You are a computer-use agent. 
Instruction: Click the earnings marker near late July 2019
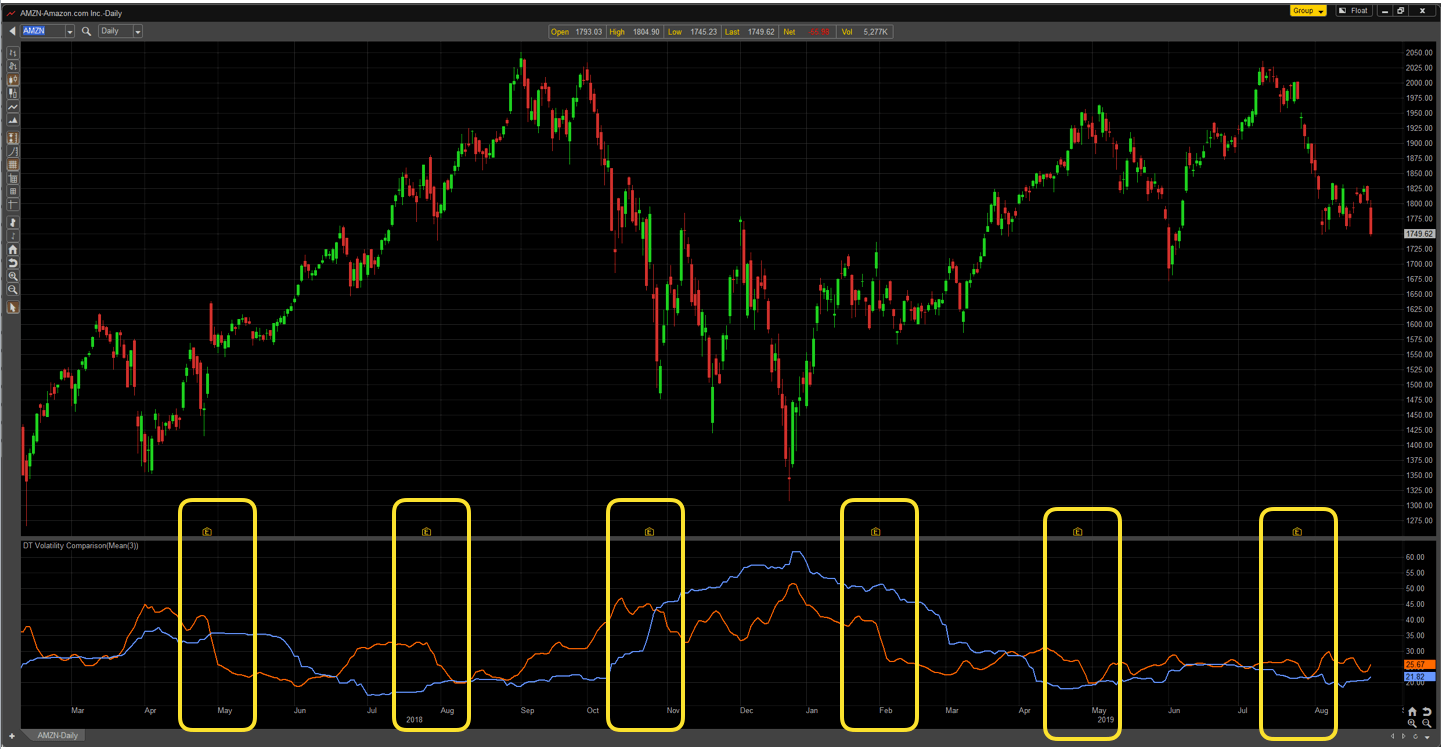pos(1297,531)
